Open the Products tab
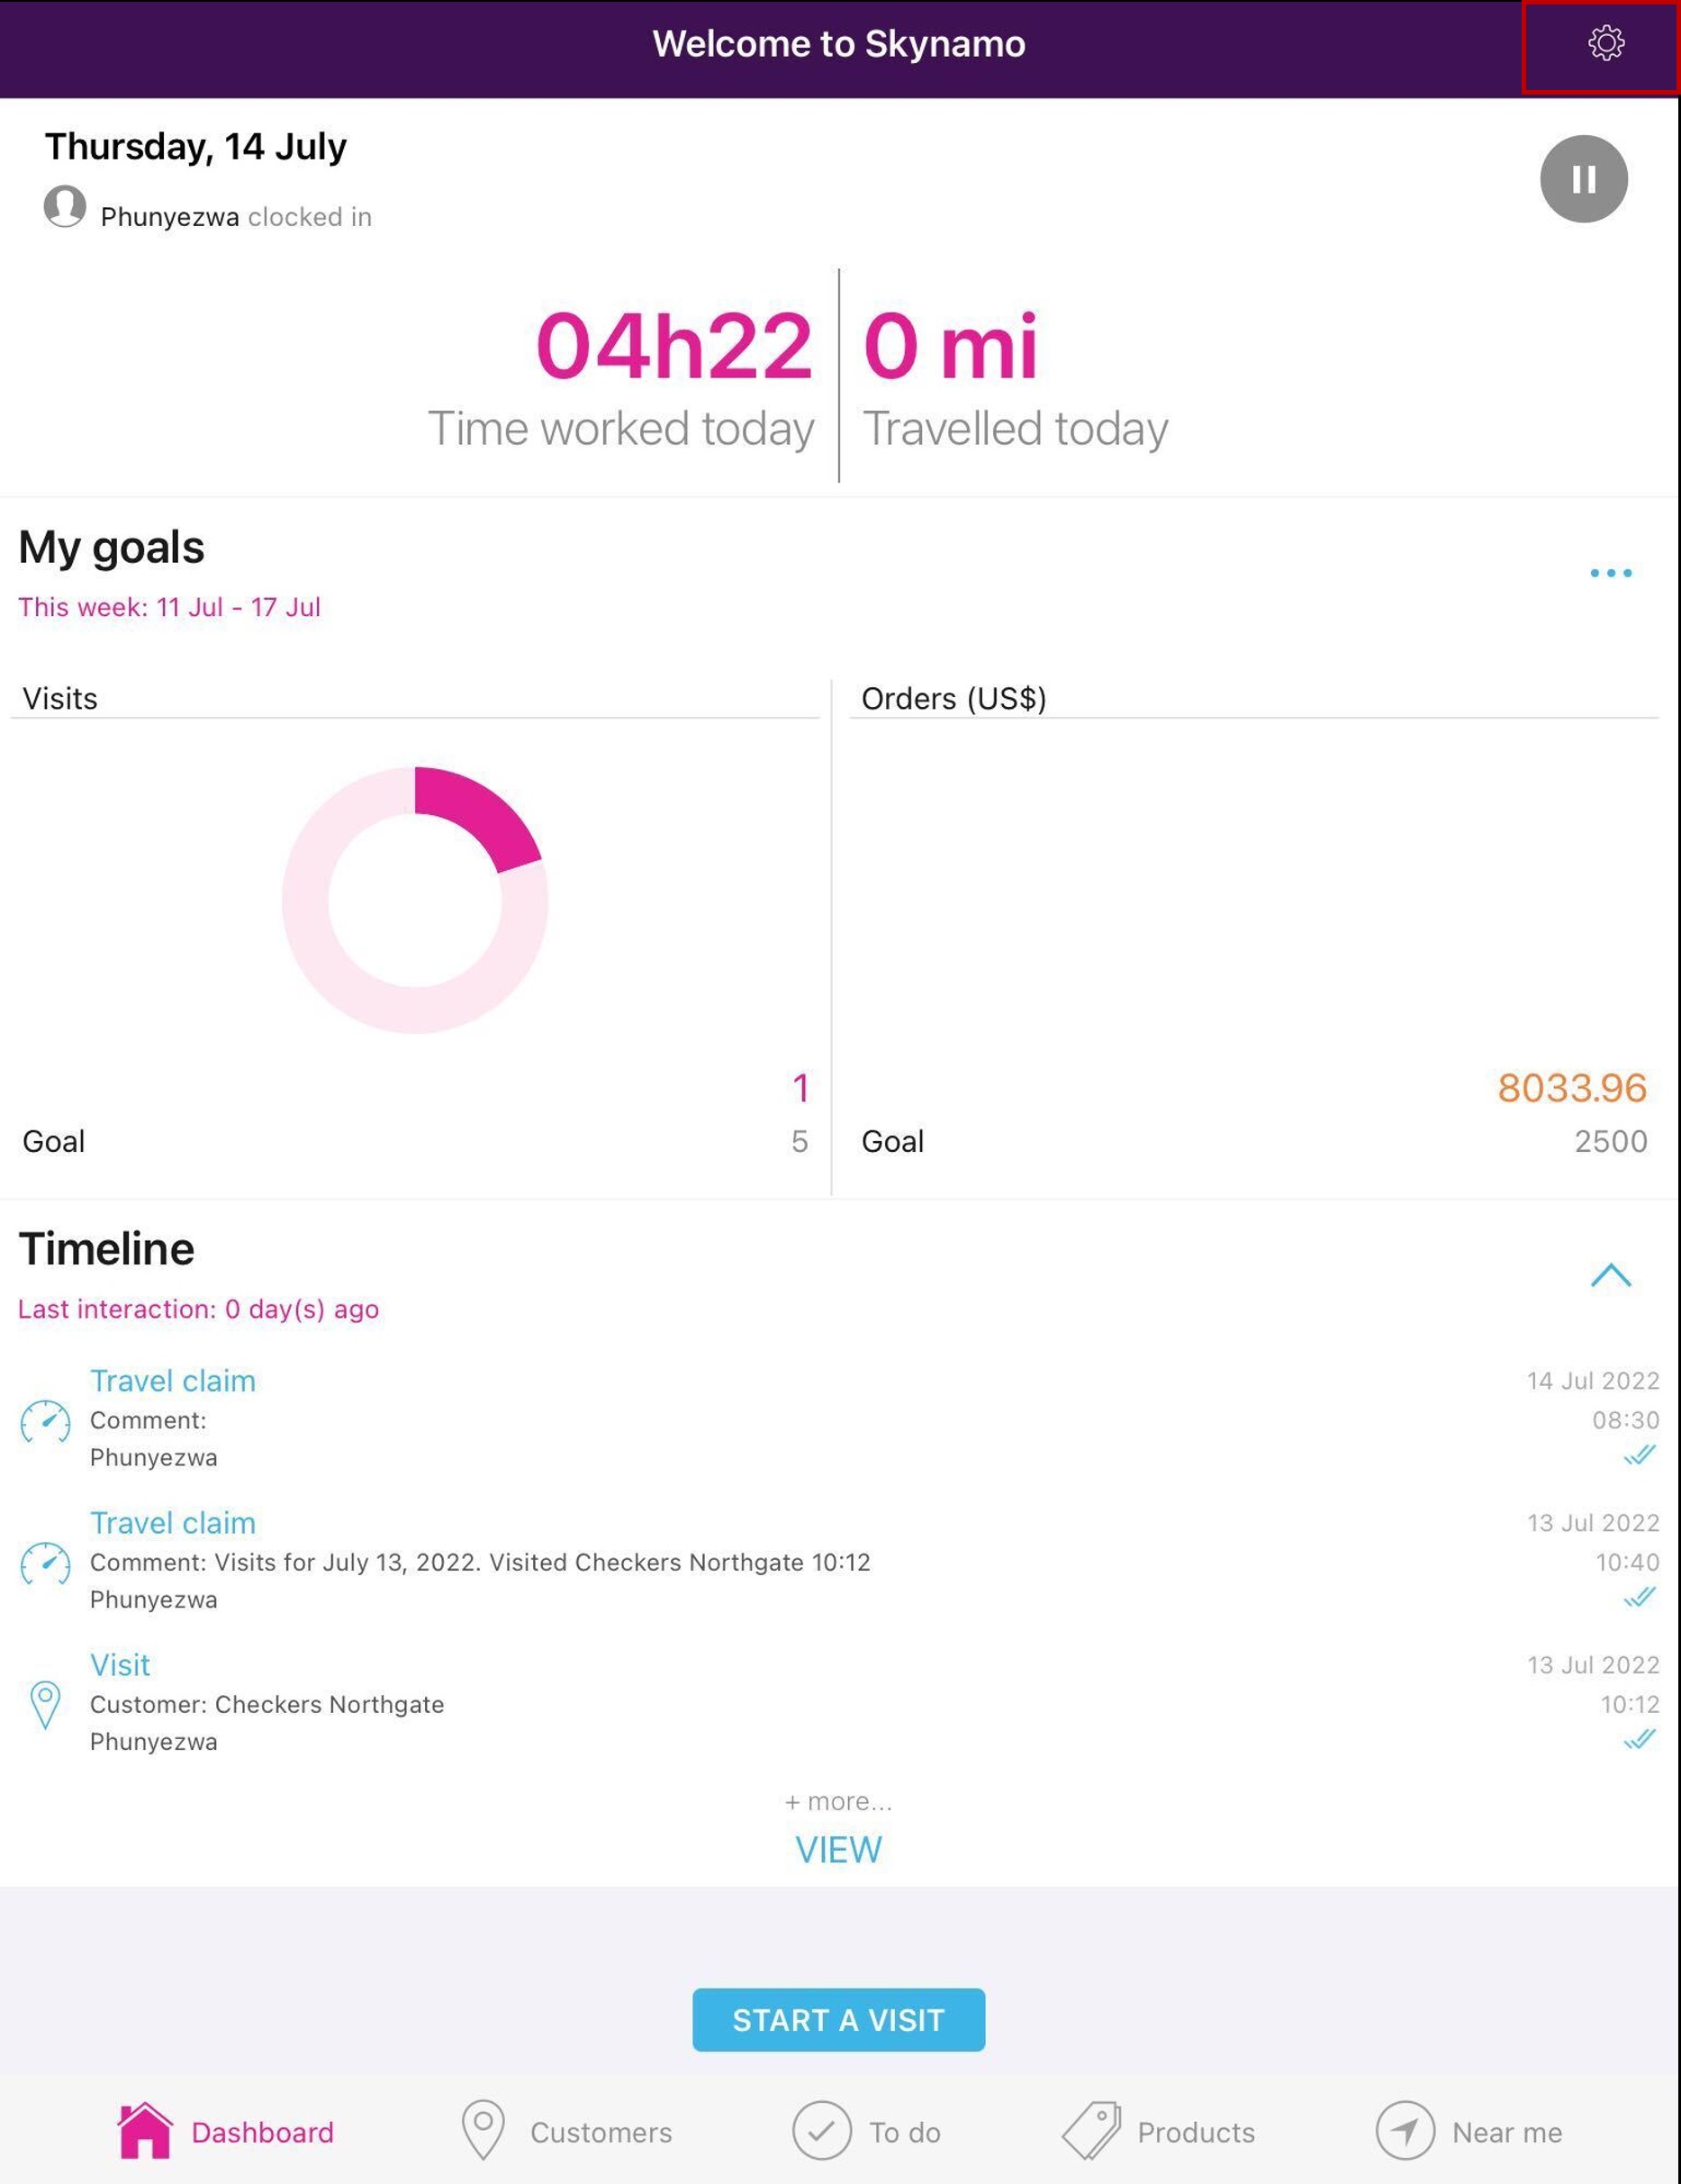1681x2184 pixels. [1158, 2131]
